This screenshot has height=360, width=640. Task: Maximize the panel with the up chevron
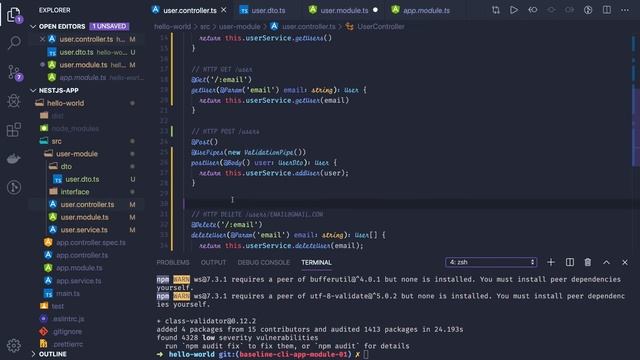coord(607,262)
